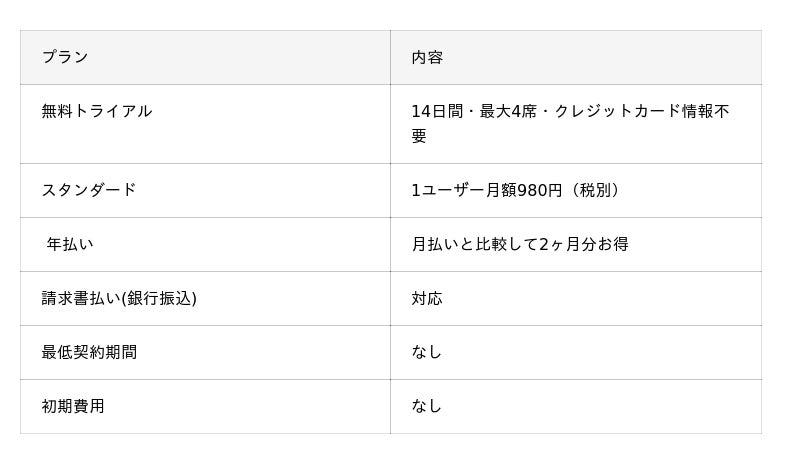Image resolution: width=800 pixels, height=464 pixels.
Task: Click the なし value for 初期費用
Action: 427,406
